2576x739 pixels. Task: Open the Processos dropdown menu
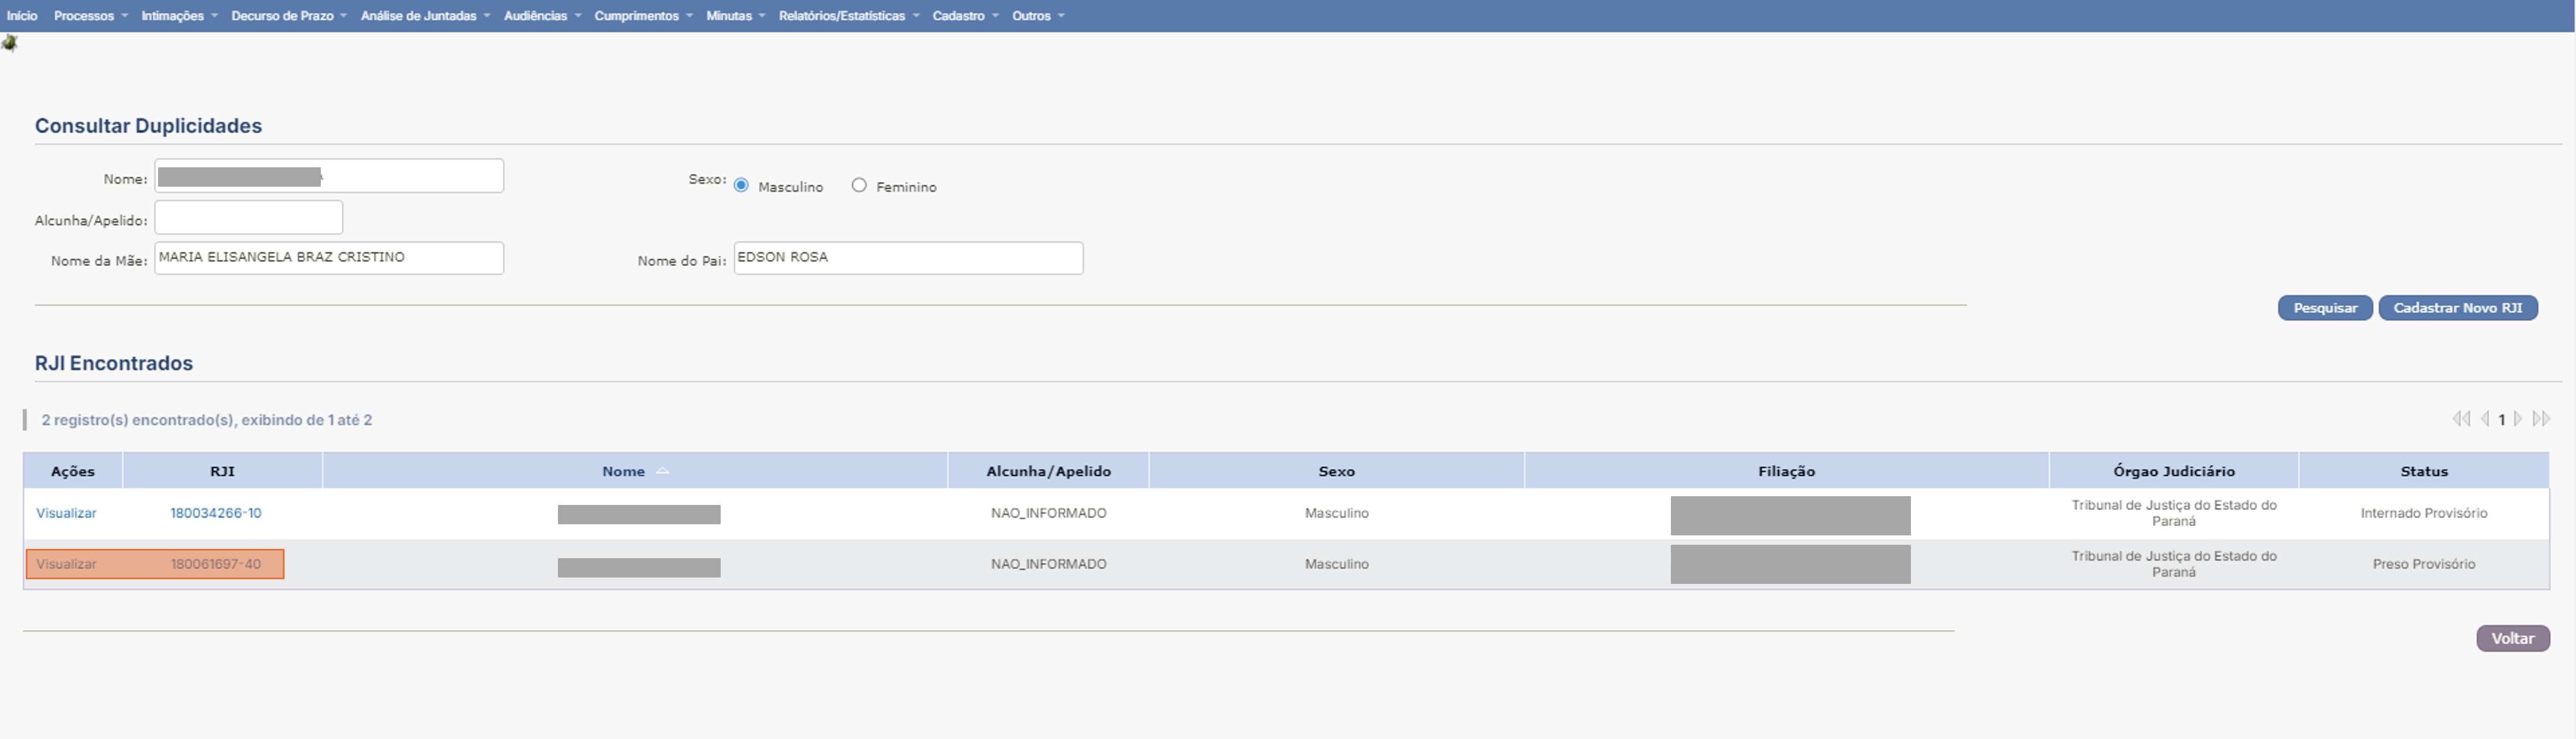click(x=91, y=16)
